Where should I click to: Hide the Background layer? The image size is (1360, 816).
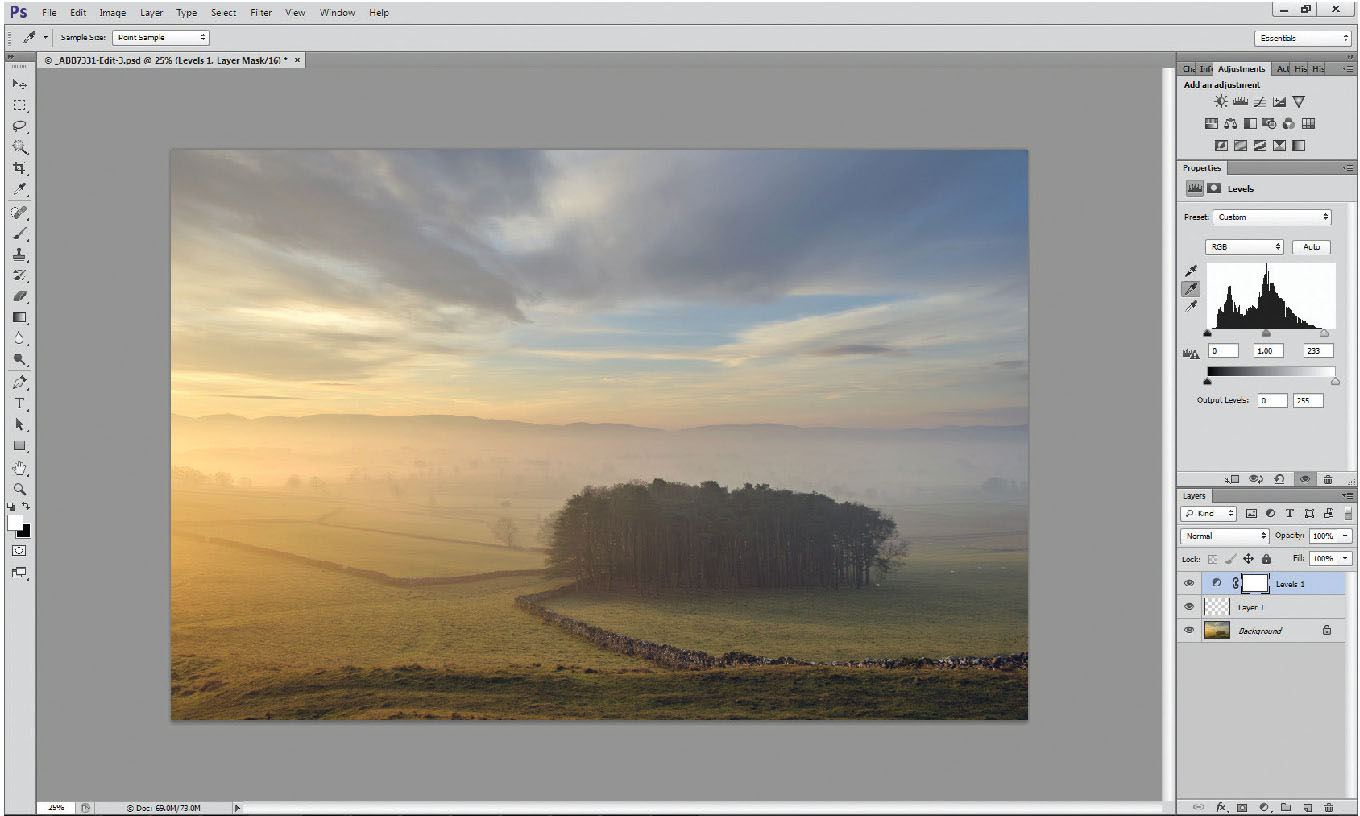(1189, 631)
